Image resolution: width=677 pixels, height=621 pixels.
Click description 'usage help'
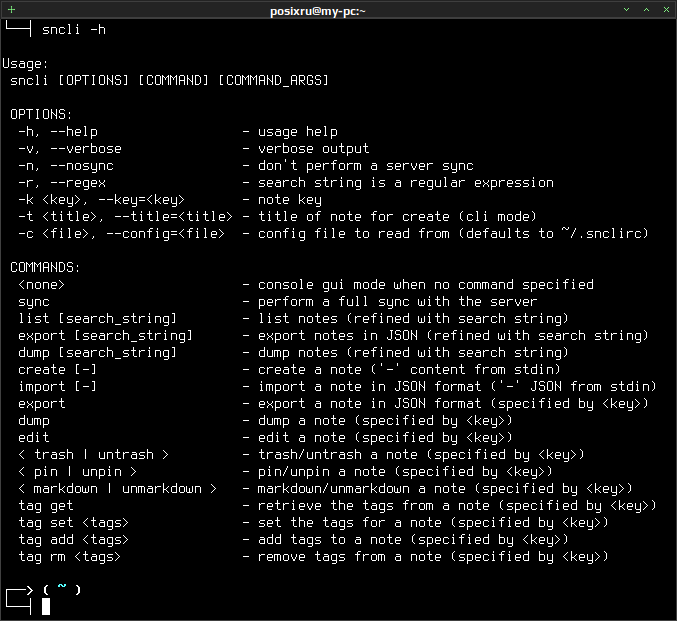[298, 132]
